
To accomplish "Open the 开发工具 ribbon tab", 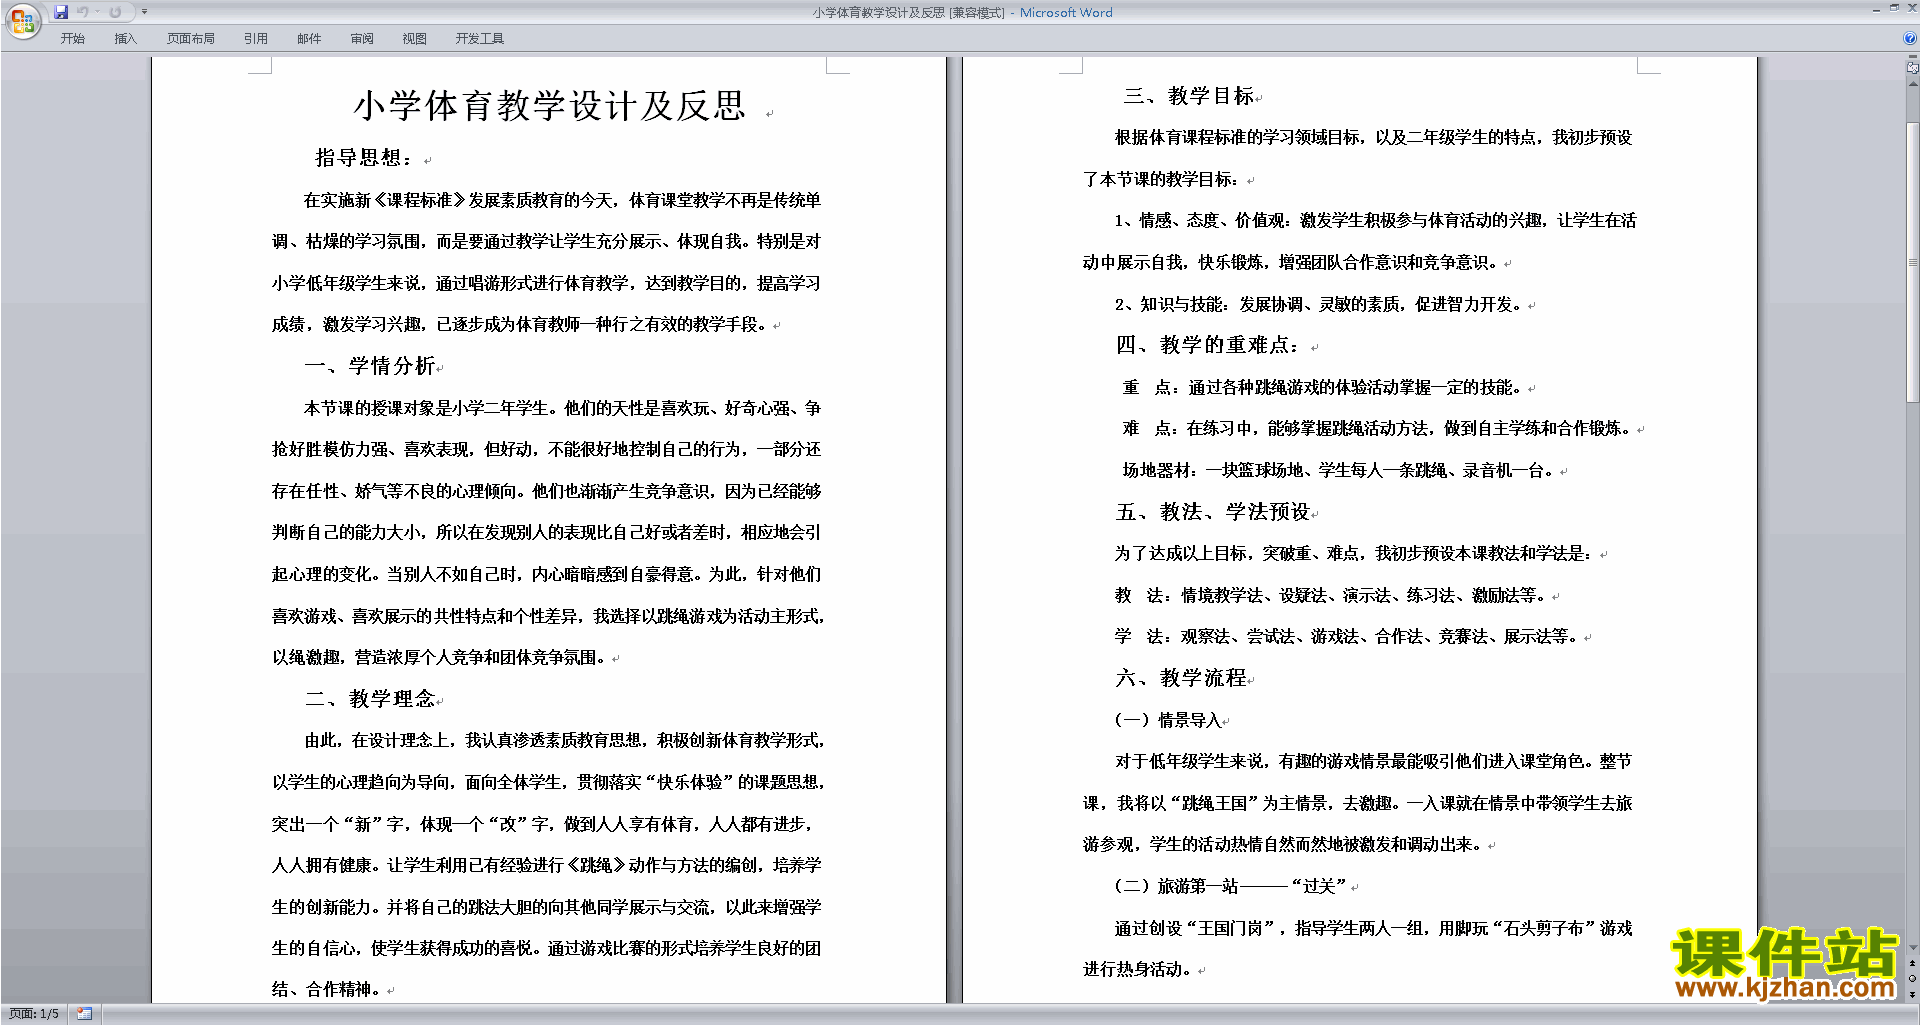I will (480, 38).
